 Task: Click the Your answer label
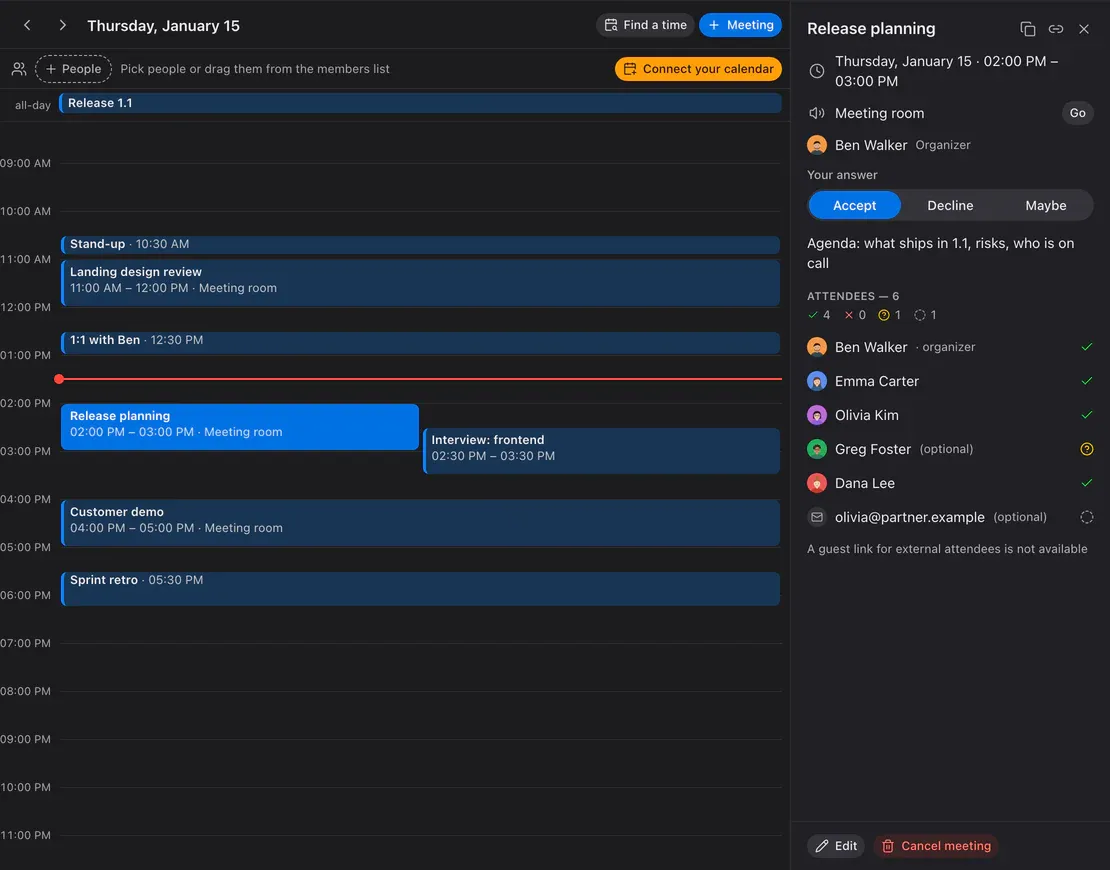(x=842, y=175)
